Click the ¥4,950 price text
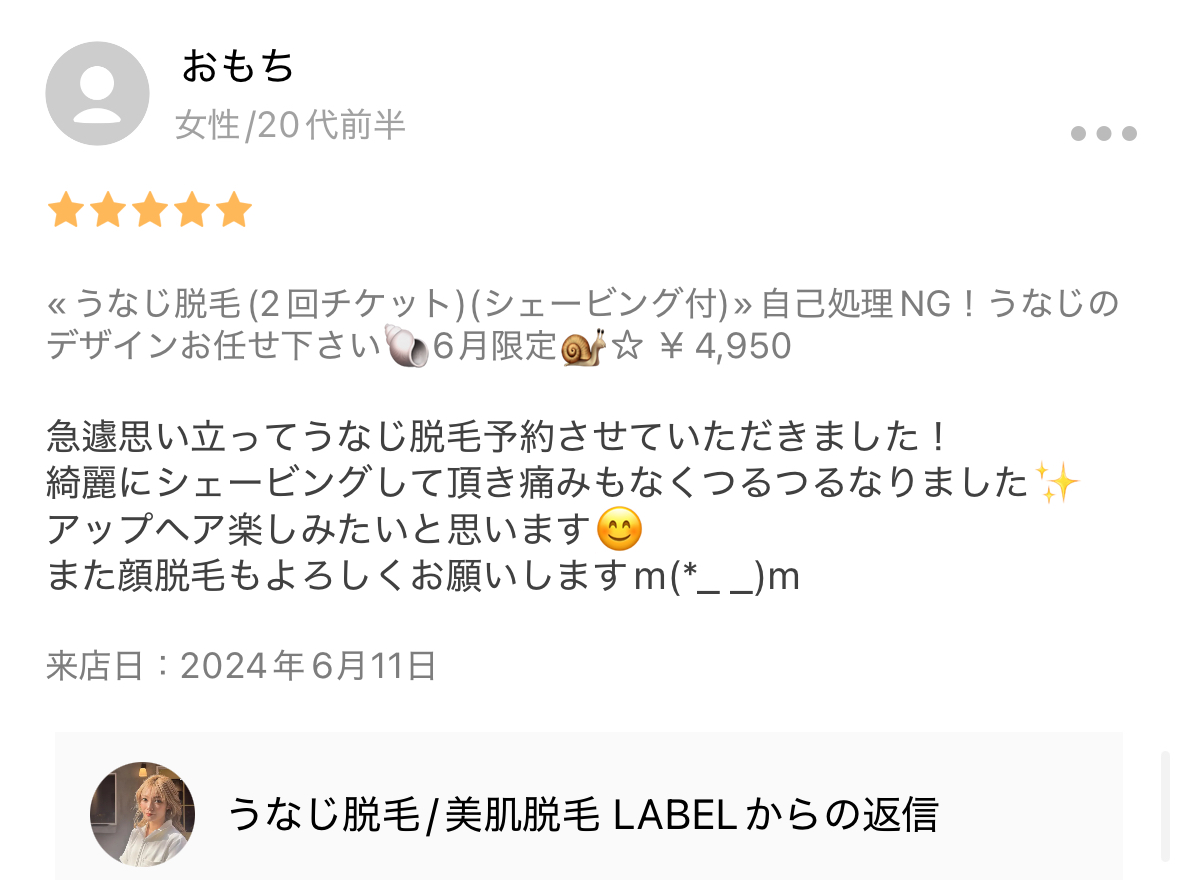 point(726,346)
